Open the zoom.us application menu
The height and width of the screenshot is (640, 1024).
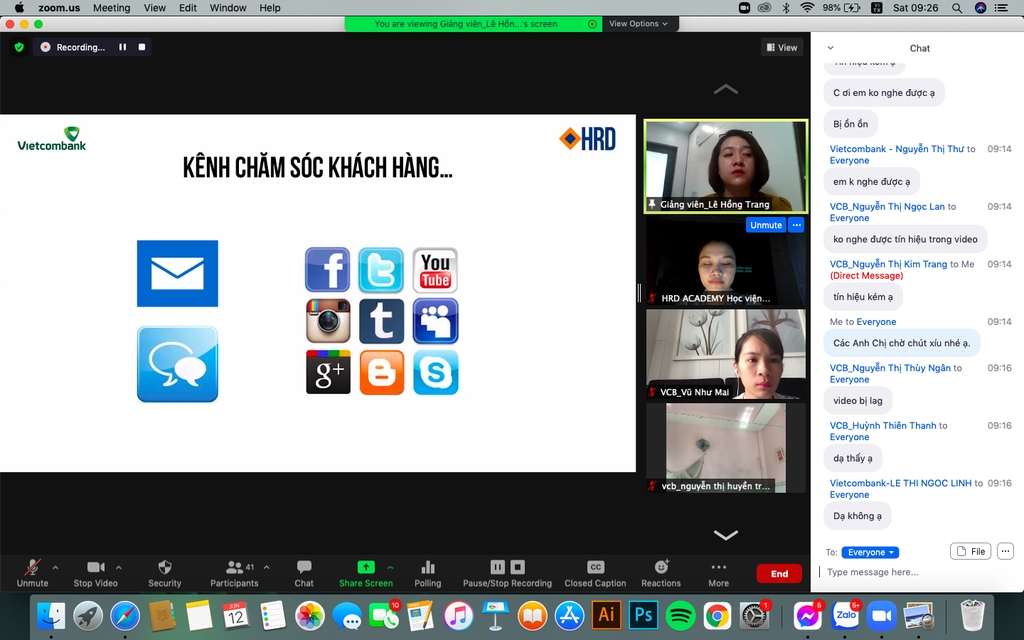click(x=59, y=8)
